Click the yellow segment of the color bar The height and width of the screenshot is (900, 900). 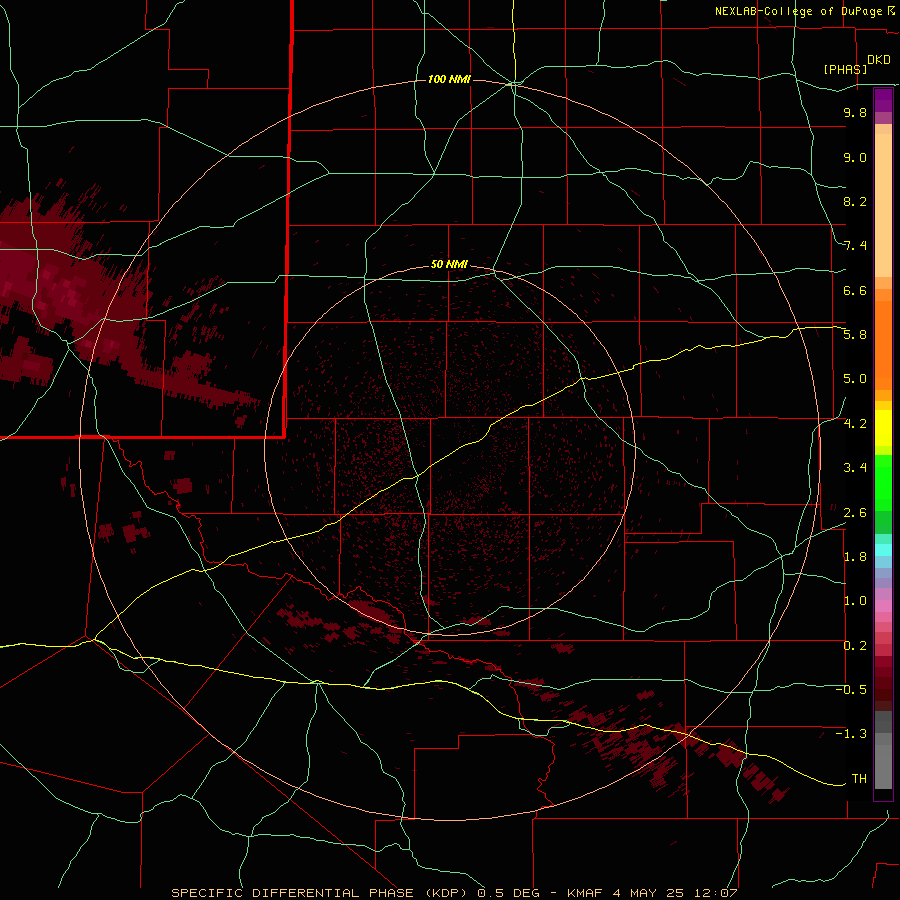click(883, 428)
